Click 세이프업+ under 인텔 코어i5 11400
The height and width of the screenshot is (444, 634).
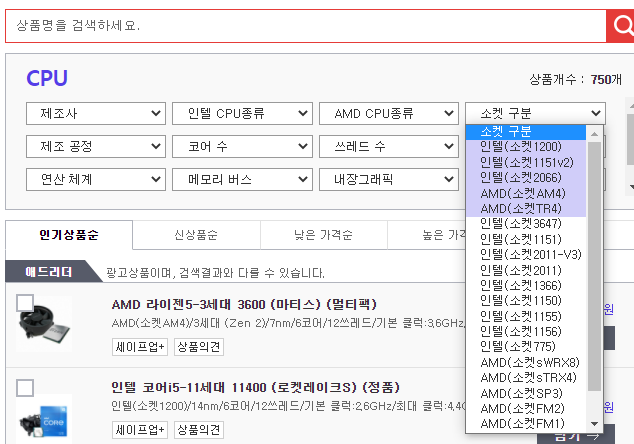coord(140,429)
